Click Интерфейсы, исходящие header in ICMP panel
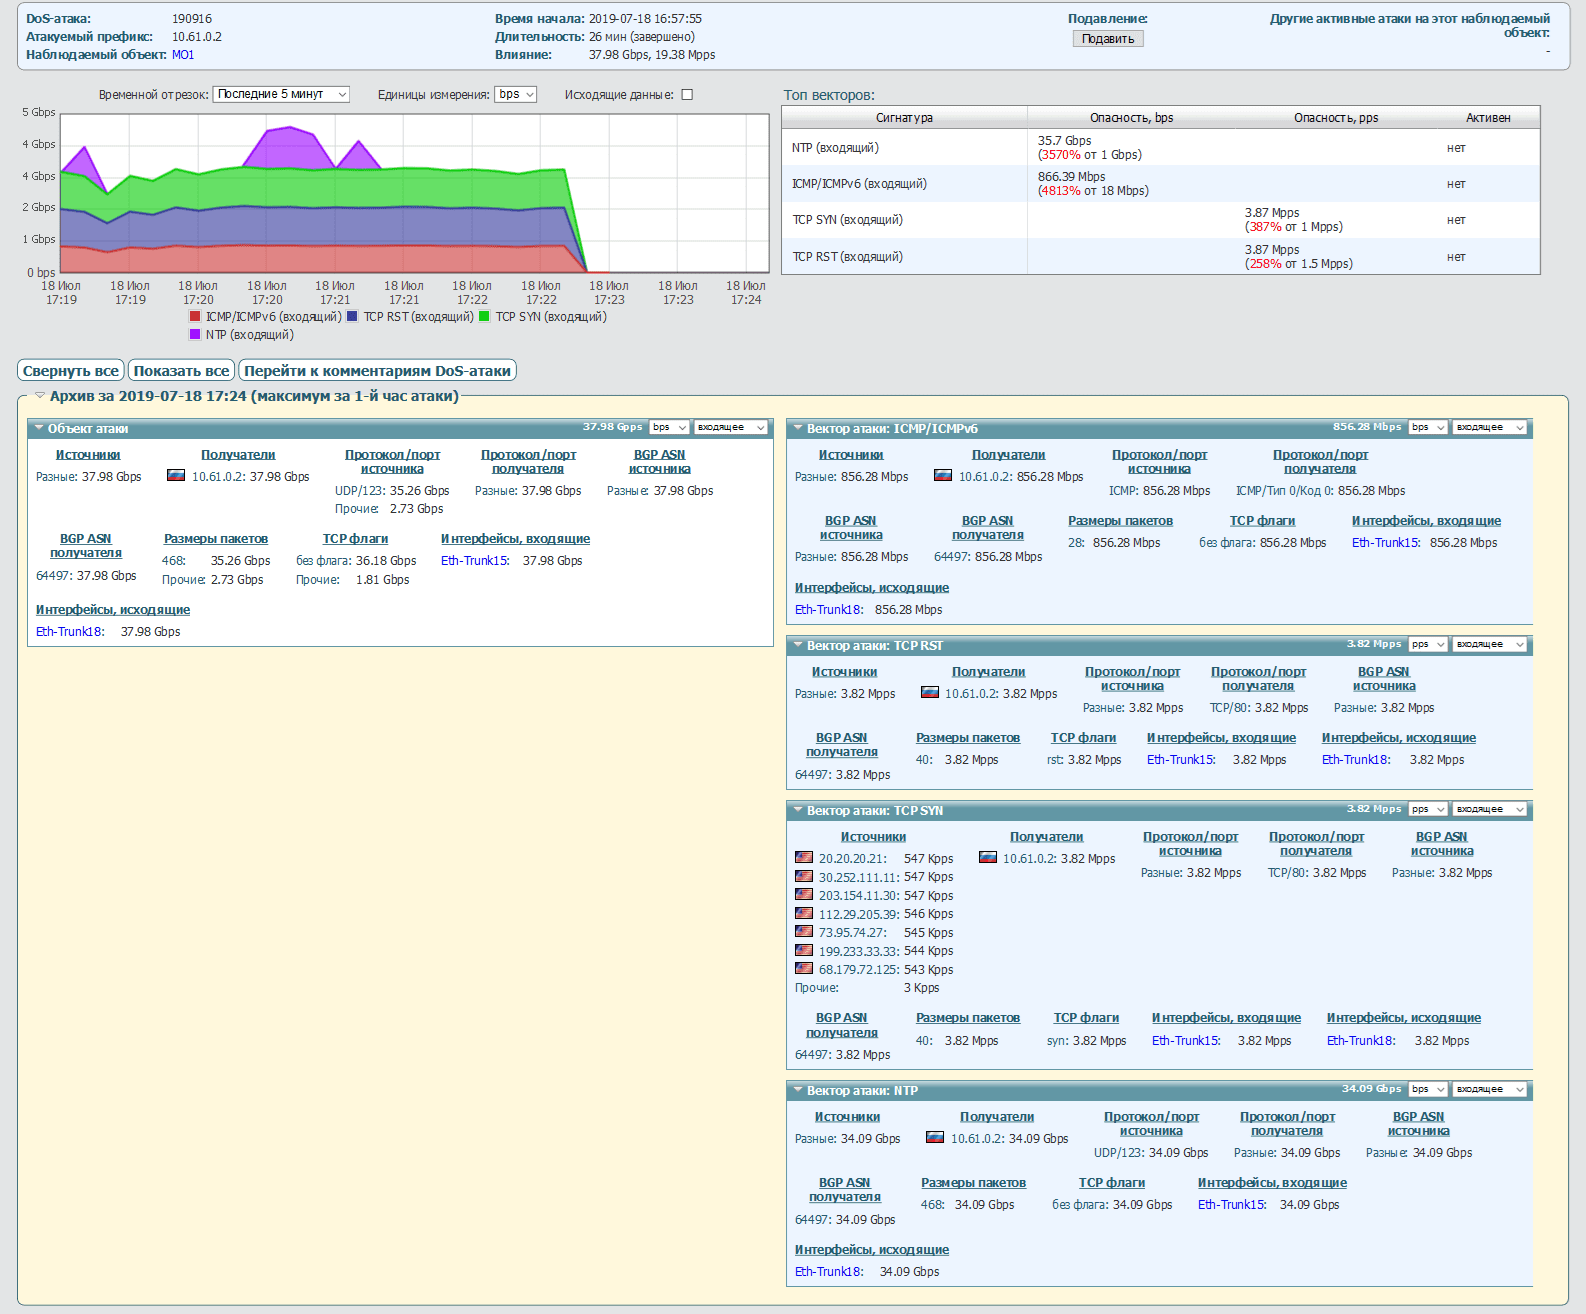Viewport: 1586px width, 1314px height. point(872,588)
